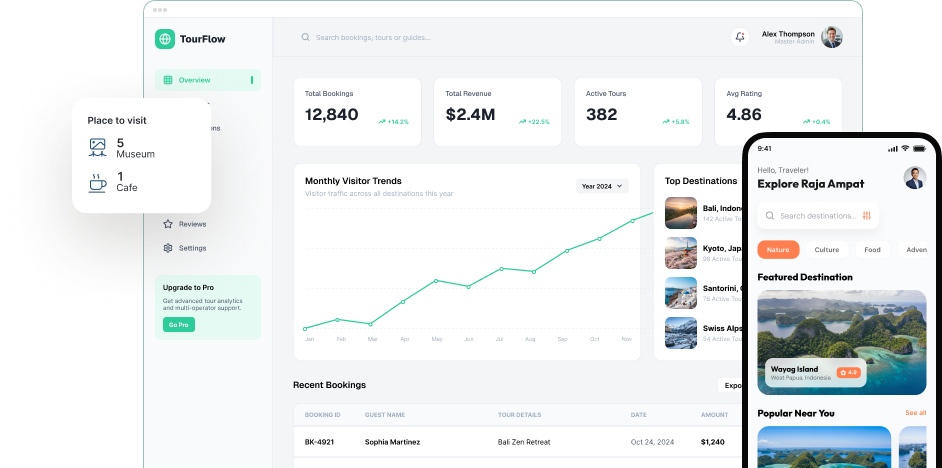
Task: Open the Year 2024 dropdown
Action: point(603,186)
